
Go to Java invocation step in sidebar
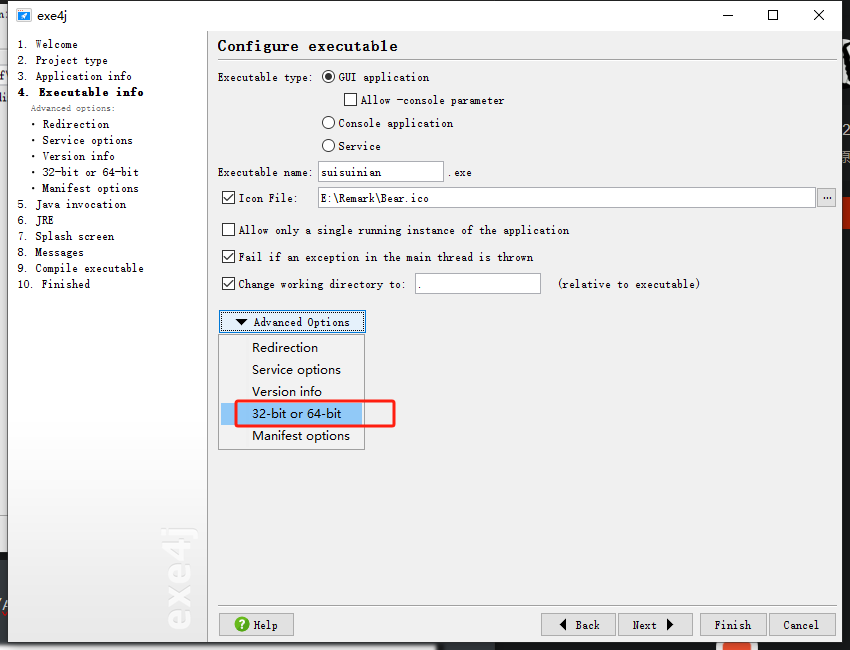(80, 204)
